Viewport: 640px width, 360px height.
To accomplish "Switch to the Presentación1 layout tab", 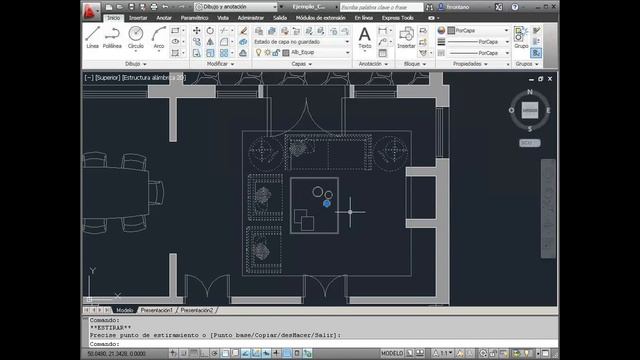I will click(x=156, y=310).
